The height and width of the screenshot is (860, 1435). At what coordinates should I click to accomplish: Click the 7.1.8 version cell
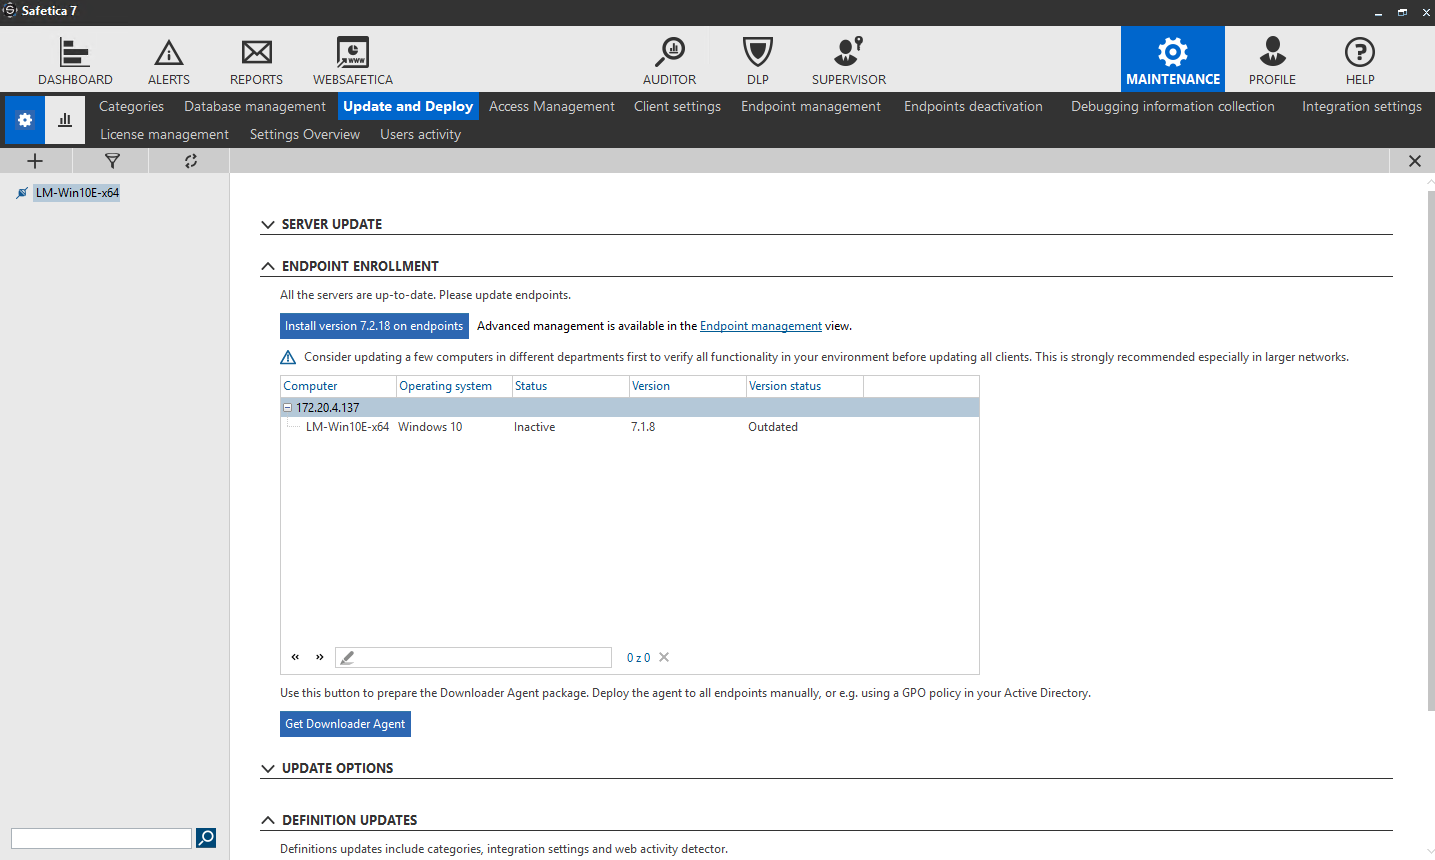[643, 427]
